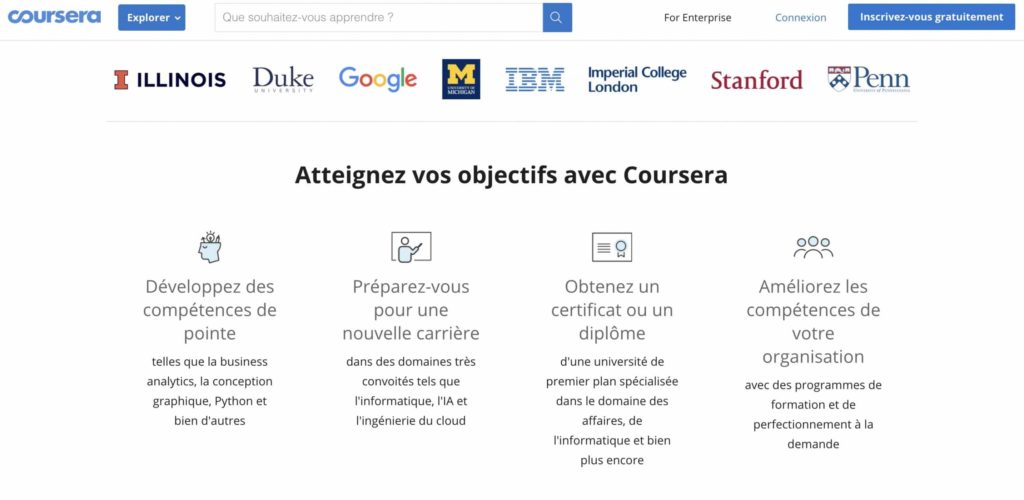Viewport: 1024px width, 500px height.
Task: Click the IBM logo
Action: coord(535,80)
